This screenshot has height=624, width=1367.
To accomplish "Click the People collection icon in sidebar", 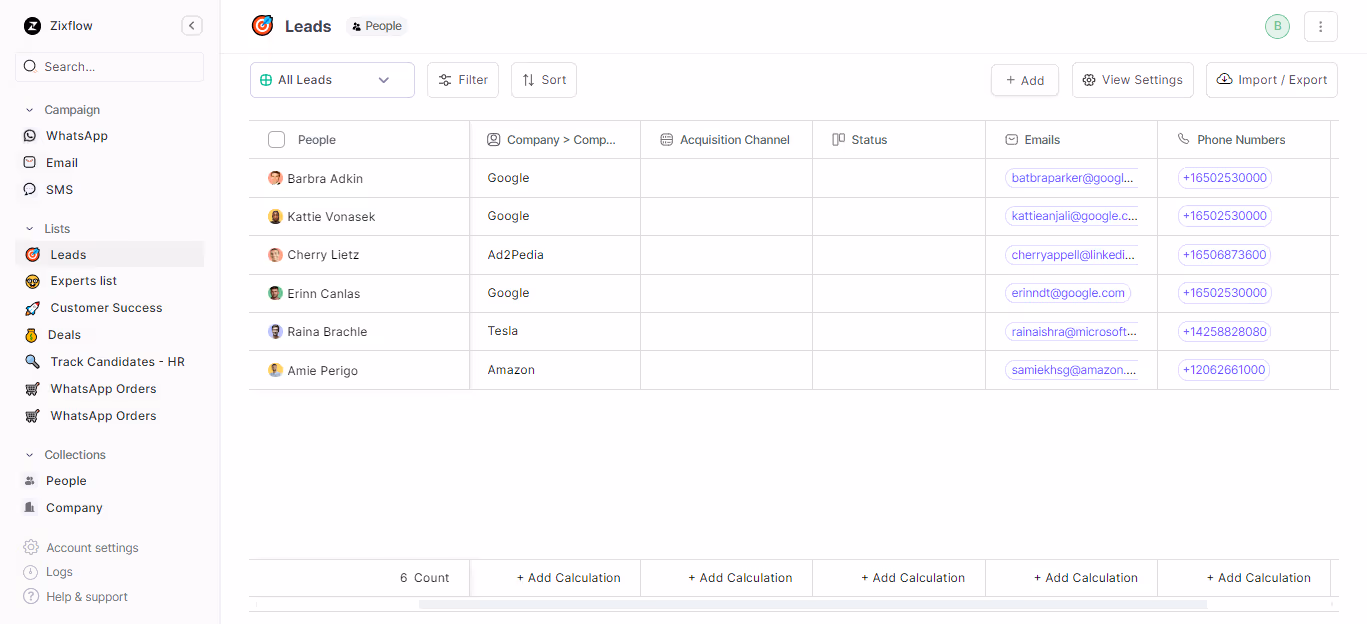I will [29, 481].
